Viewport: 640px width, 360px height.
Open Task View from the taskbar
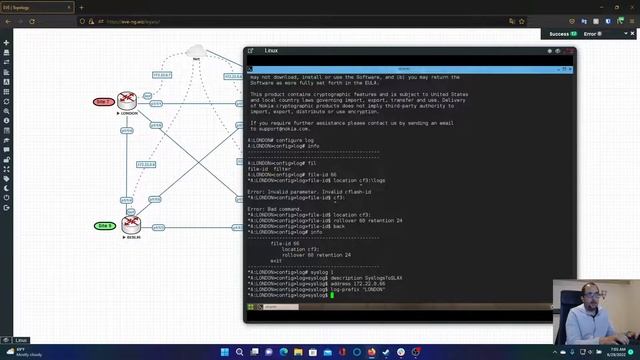click(254, 352)
